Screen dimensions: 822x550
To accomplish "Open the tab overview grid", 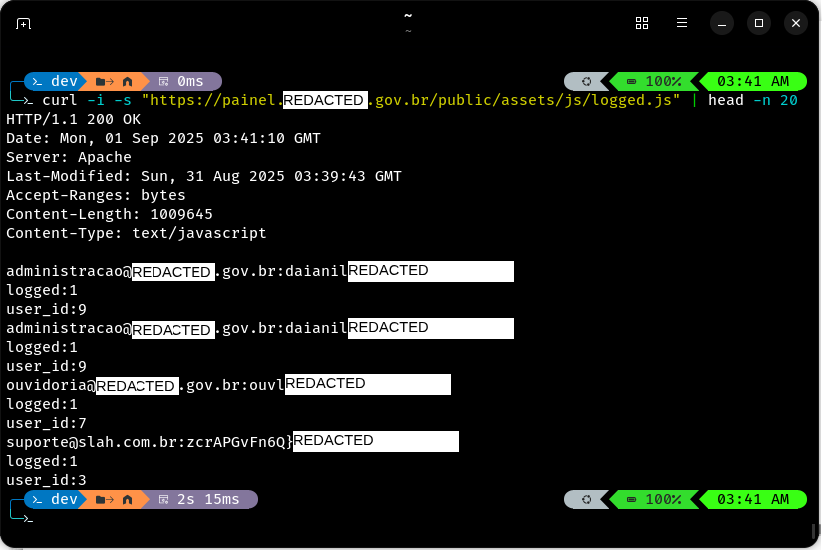I will (642, 23).
